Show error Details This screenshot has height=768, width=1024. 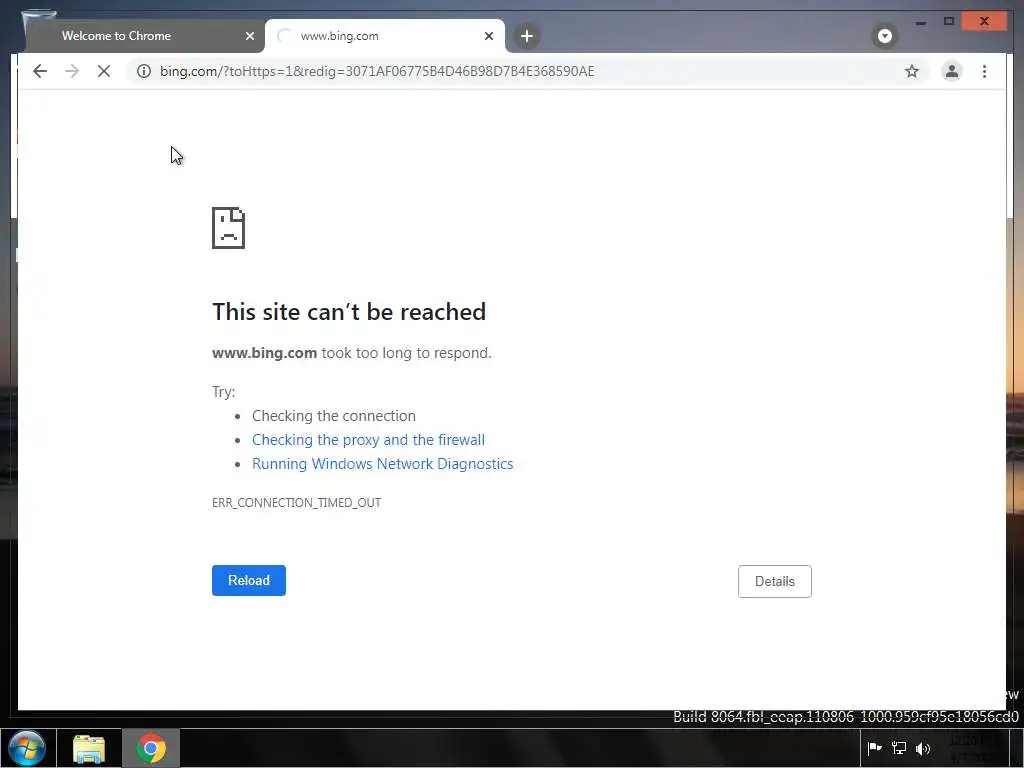pyautogui.click(x=775, y=581)
